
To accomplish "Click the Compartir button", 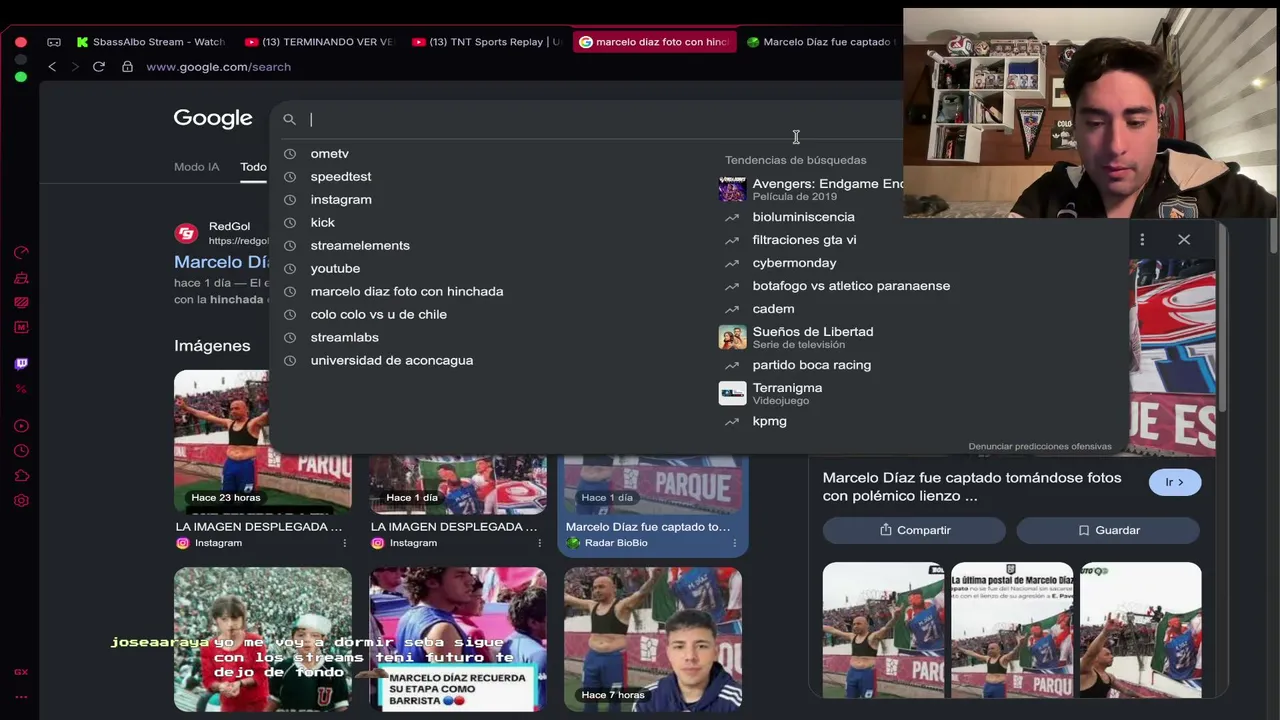I will [914, 530].
